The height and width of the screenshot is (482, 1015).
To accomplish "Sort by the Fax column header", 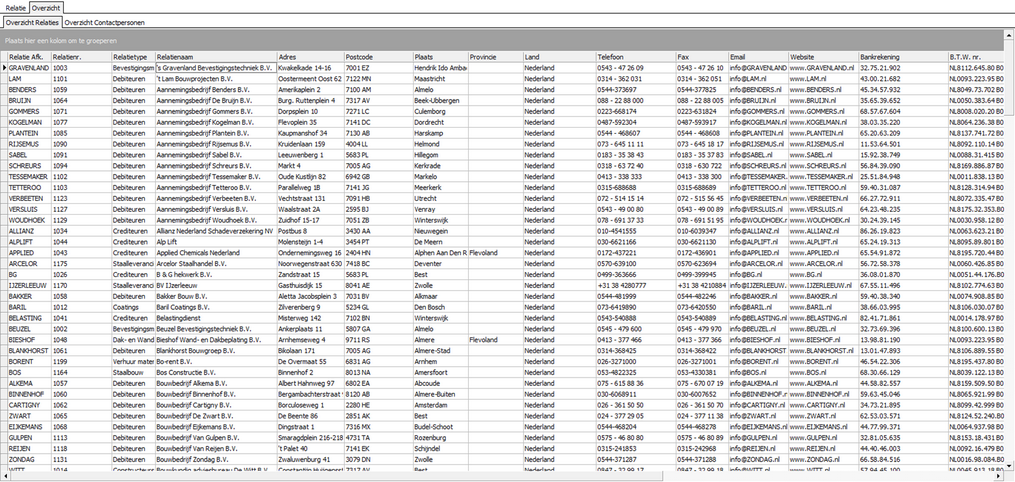I will pos(702,57).
